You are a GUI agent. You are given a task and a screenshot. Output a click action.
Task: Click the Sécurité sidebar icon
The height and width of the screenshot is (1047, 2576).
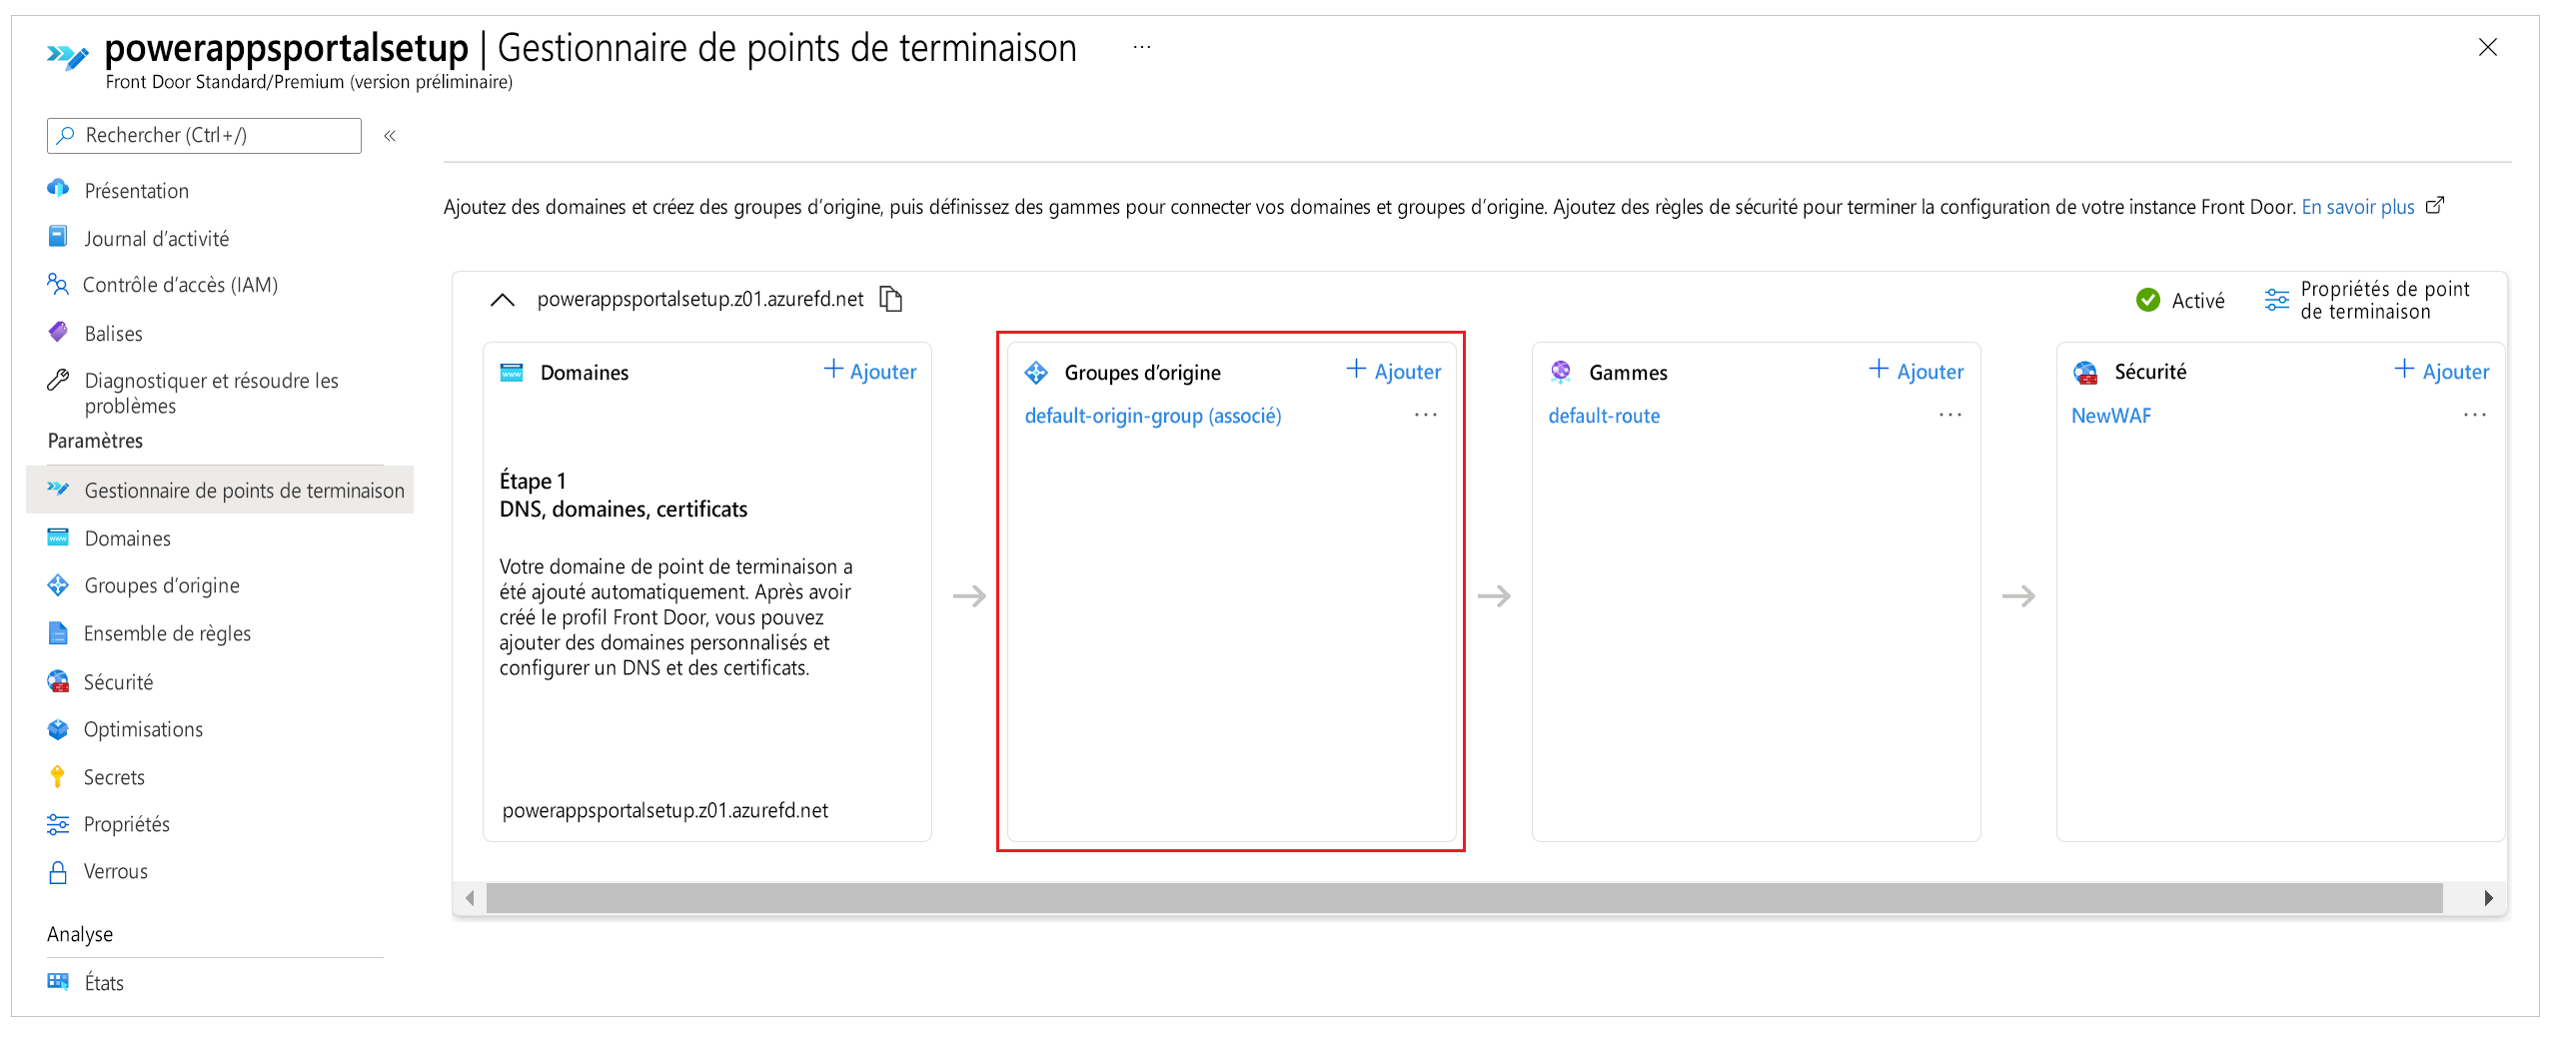tap(58, 682)
